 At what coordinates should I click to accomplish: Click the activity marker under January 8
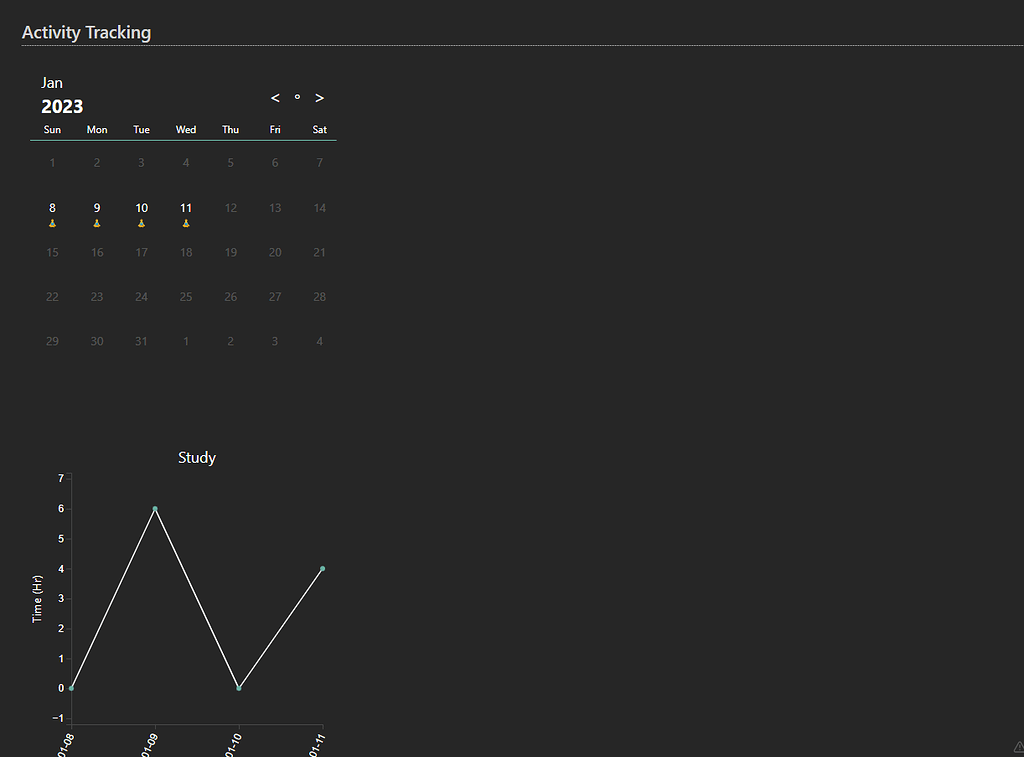coord(52,223)
